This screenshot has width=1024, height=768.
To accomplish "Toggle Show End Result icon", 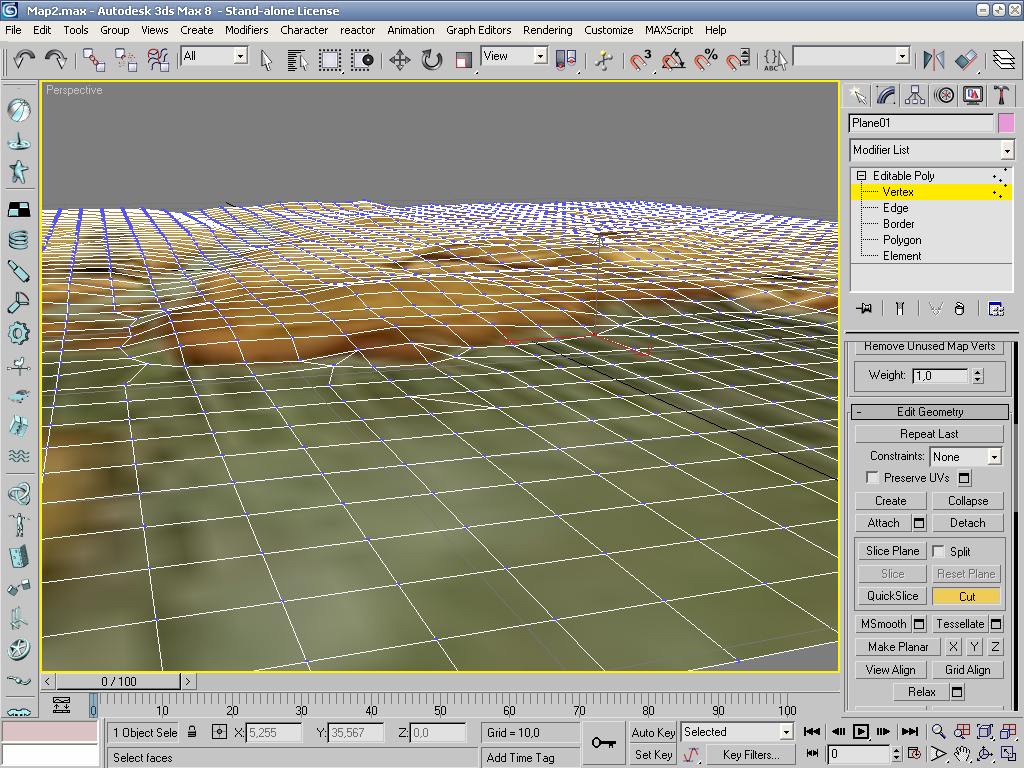I will (899, 308).
